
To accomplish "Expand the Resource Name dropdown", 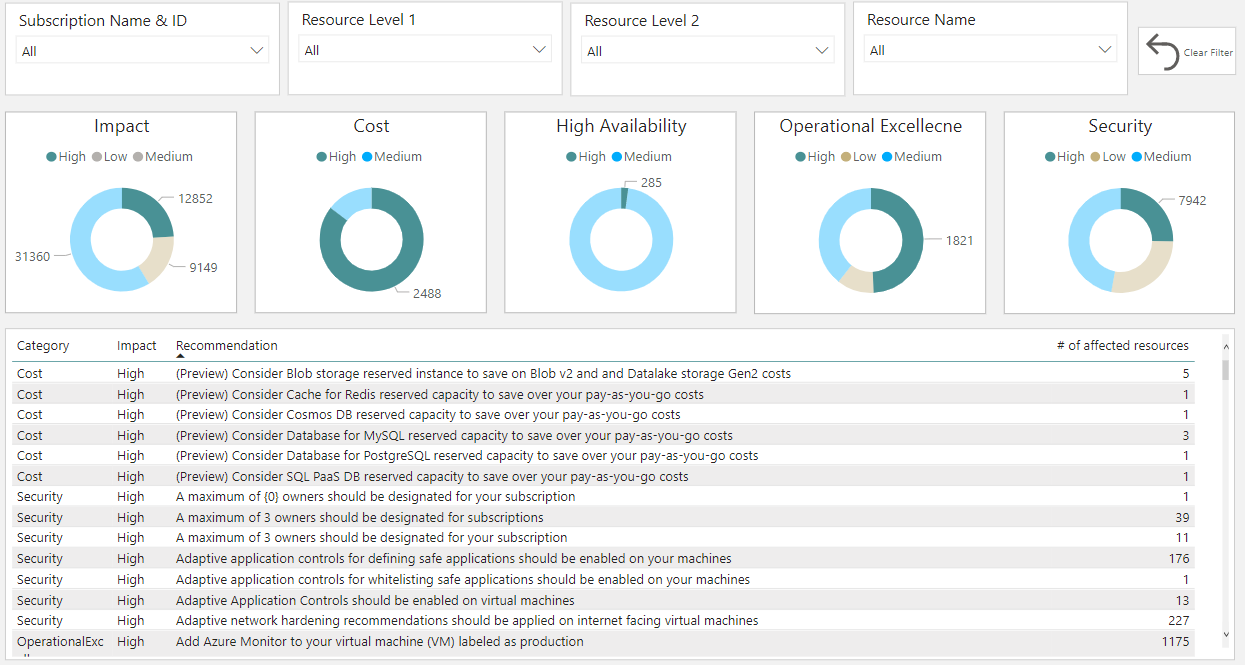I will pyautogui.click(x=990, y=50).
